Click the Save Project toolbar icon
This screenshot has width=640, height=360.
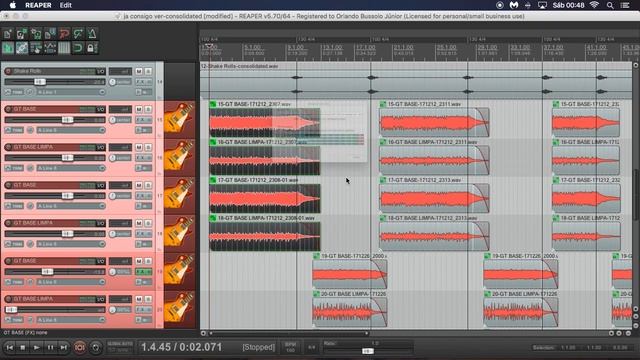pyautogui.click(x=36, y=33)
